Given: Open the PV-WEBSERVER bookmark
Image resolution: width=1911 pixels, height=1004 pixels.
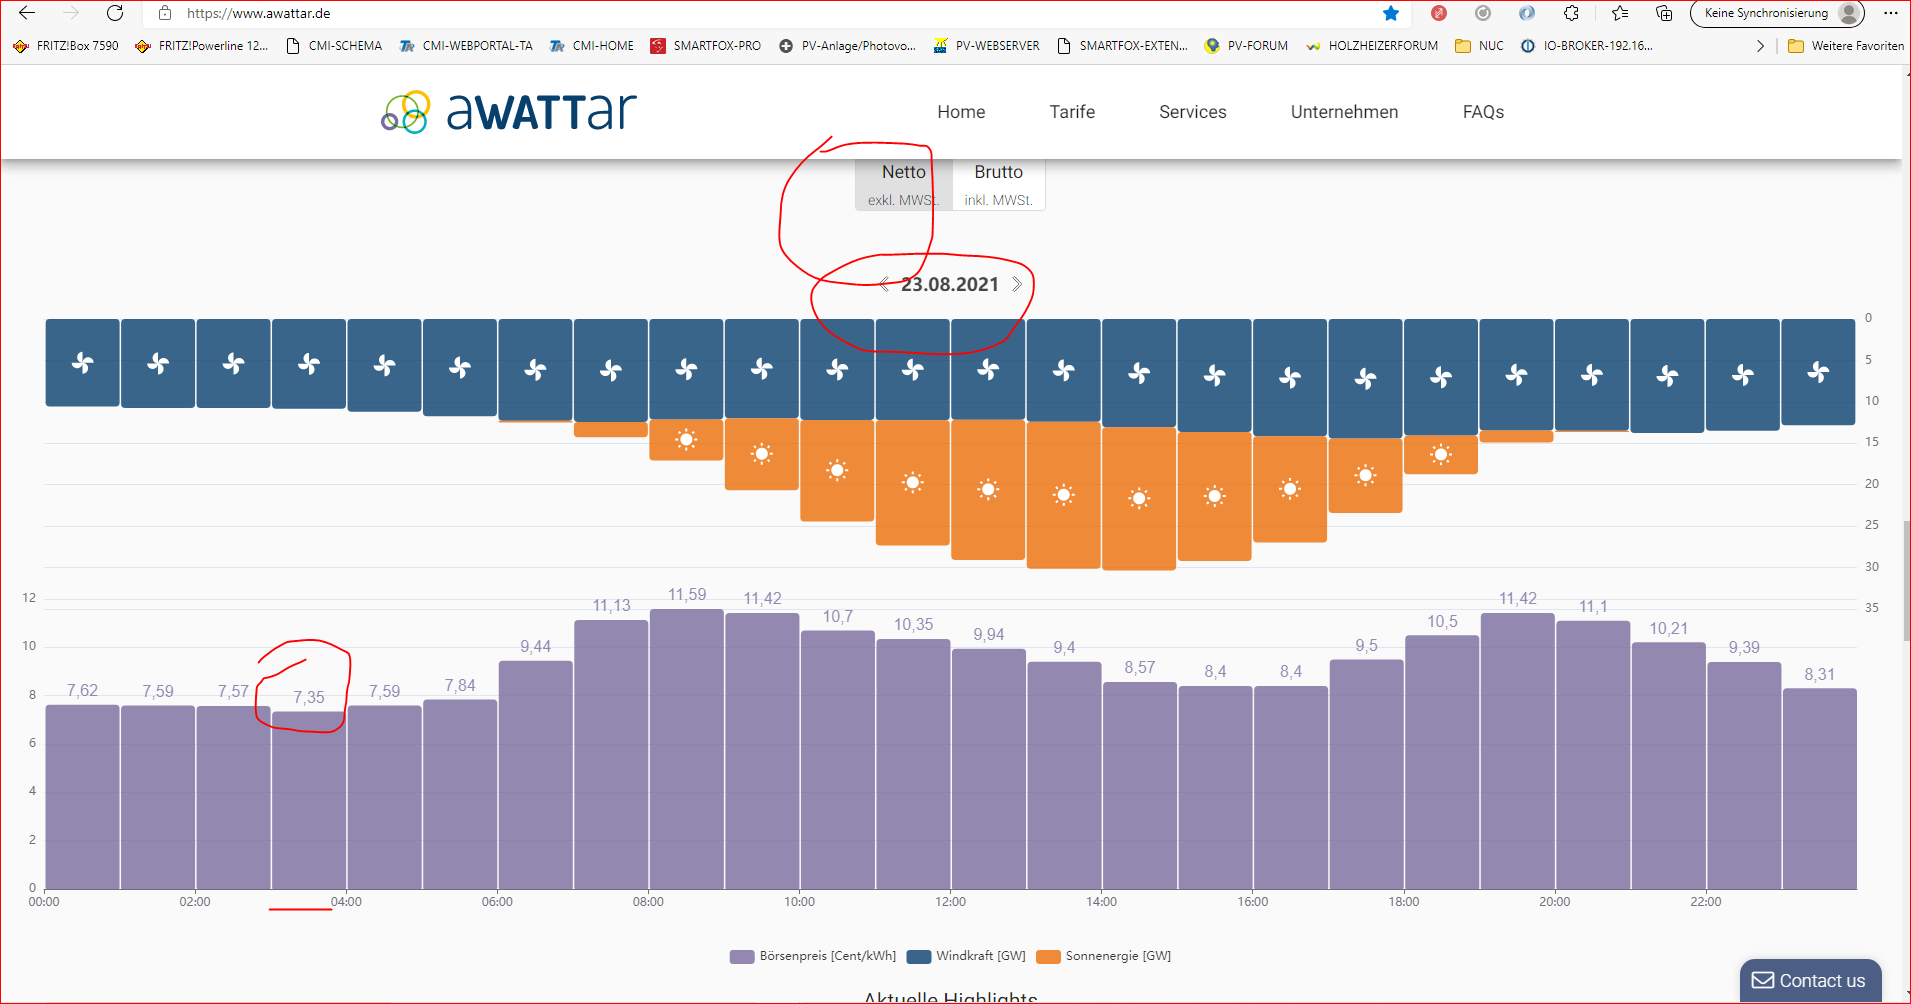Looking at the screenshot, I should tap(986, 46).
